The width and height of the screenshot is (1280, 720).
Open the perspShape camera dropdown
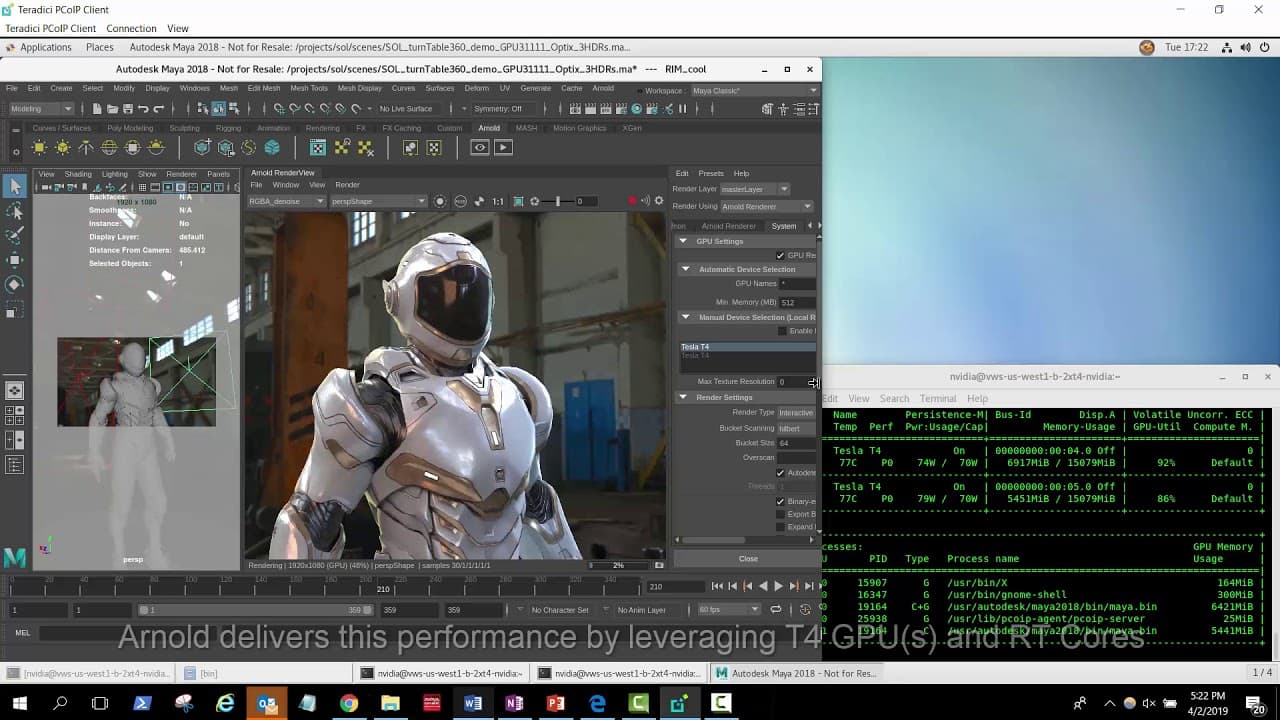click(379, 201)
